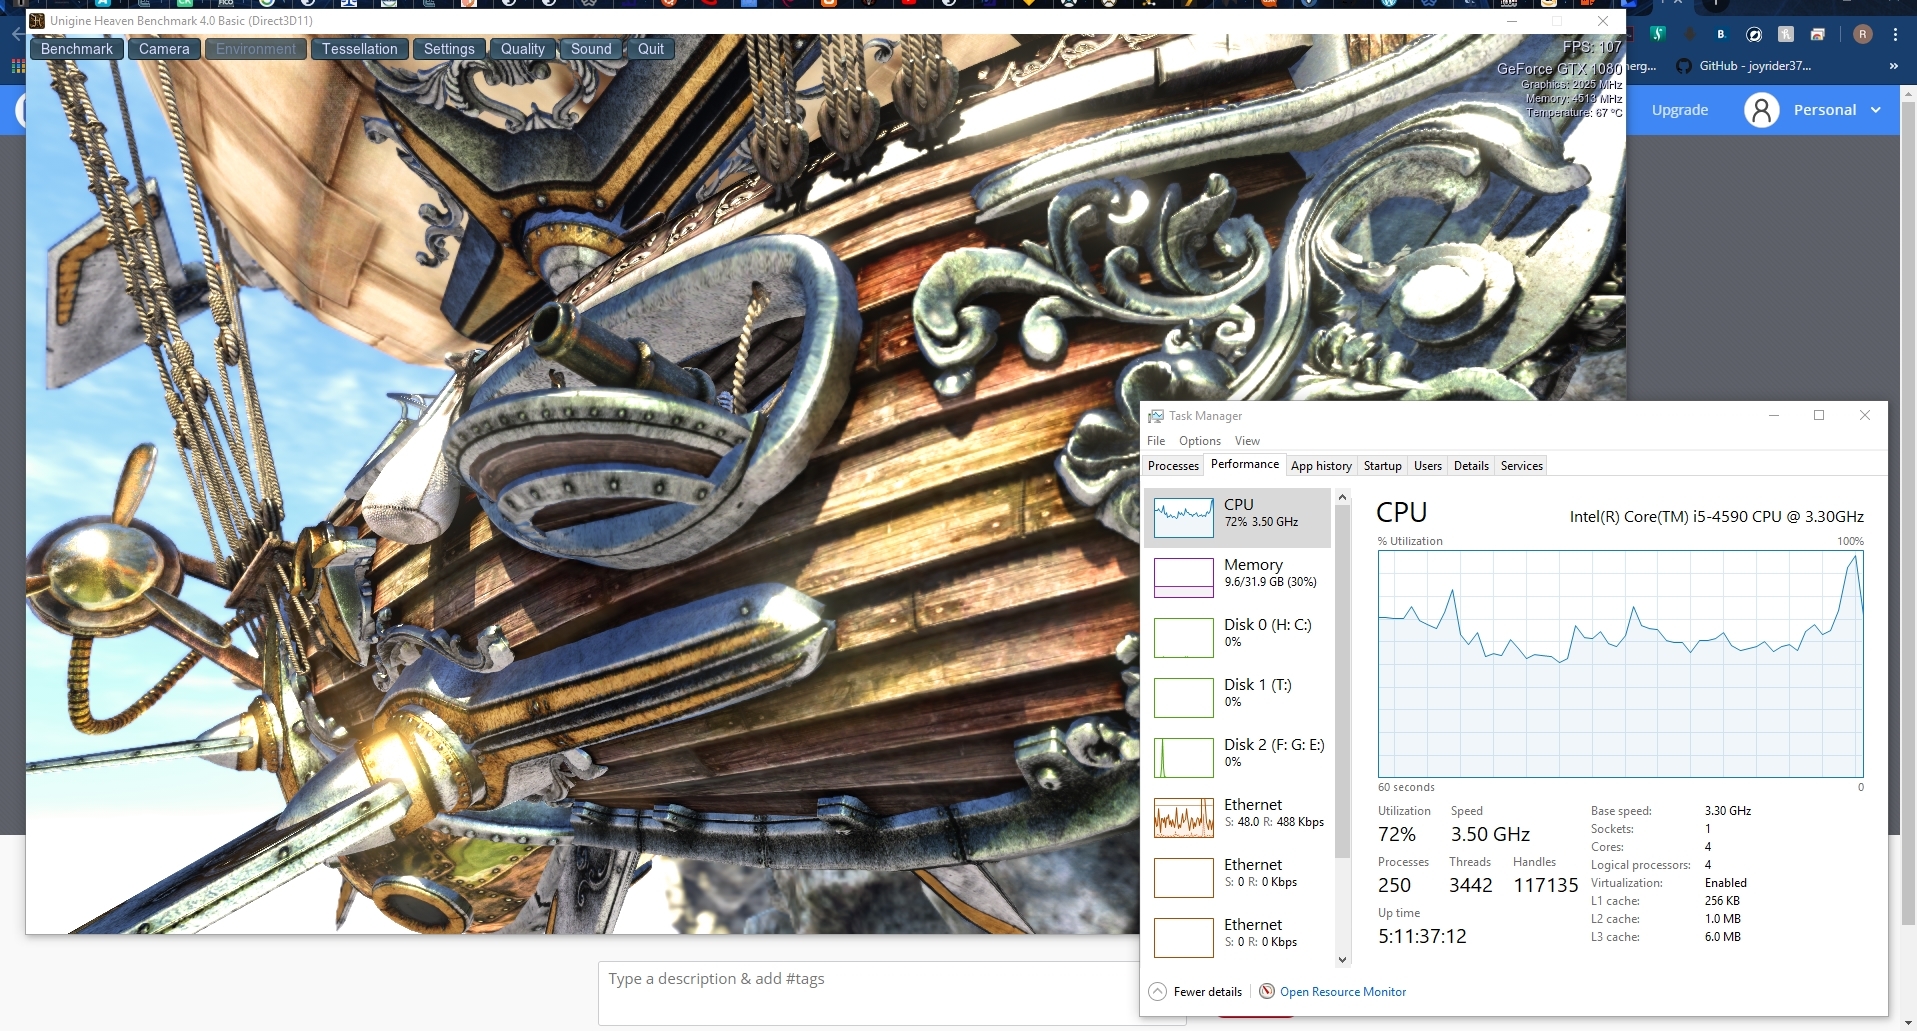Open the browser three-dot menu
This screenshot has height=1031, width=1917.
coord(1895,34)
